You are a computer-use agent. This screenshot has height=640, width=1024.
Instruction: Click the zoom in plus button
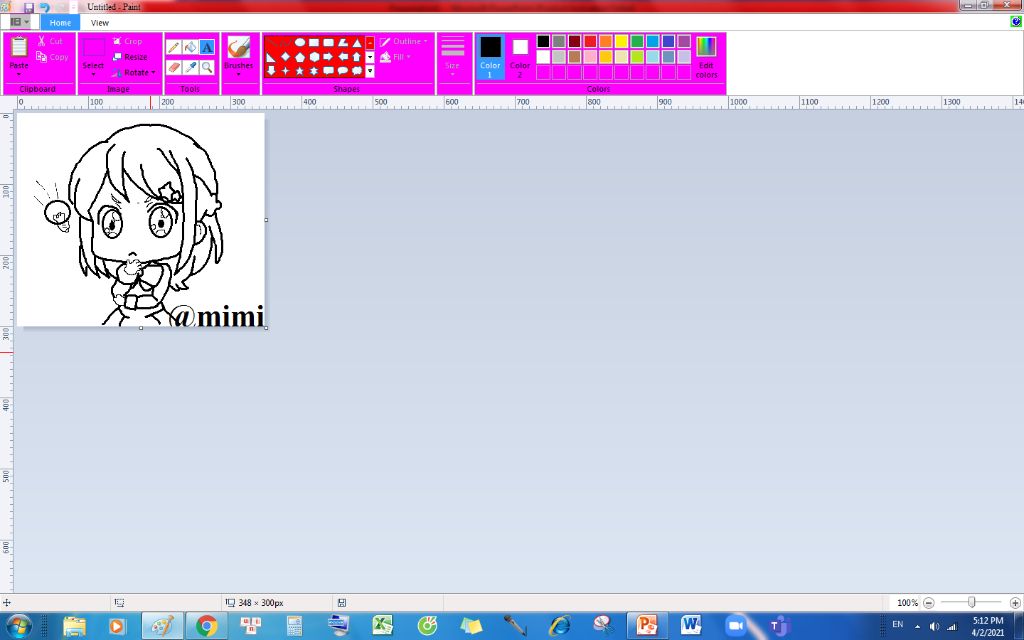pyautogui.click(x=1015, y=603)
